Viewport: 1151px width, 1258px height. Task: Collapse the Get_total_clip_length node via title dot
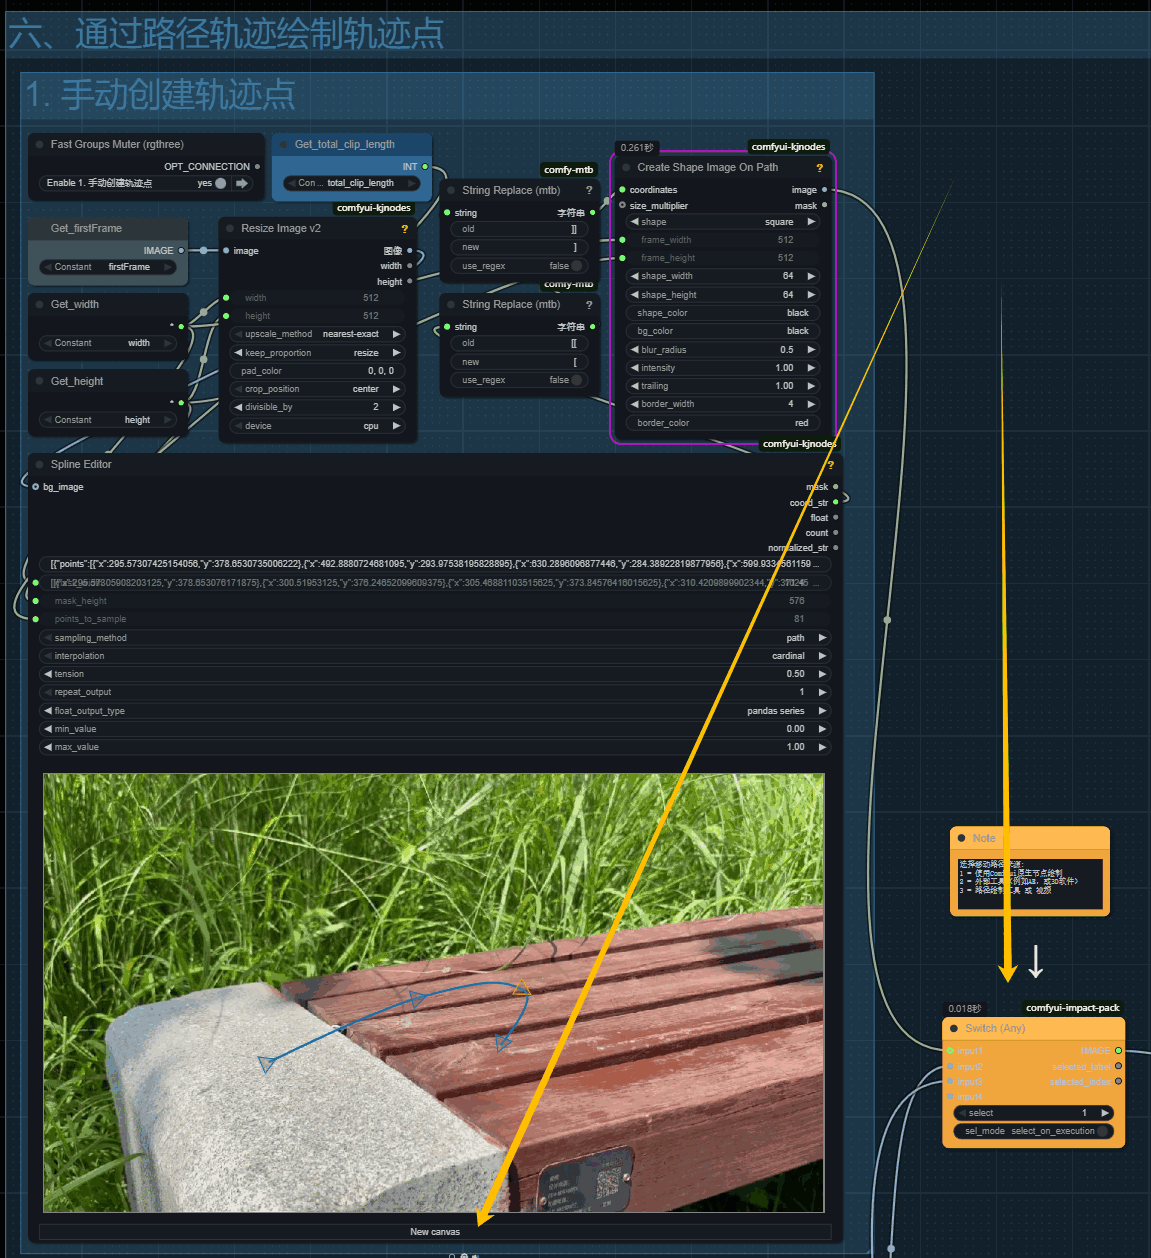(x=284, y=144)
